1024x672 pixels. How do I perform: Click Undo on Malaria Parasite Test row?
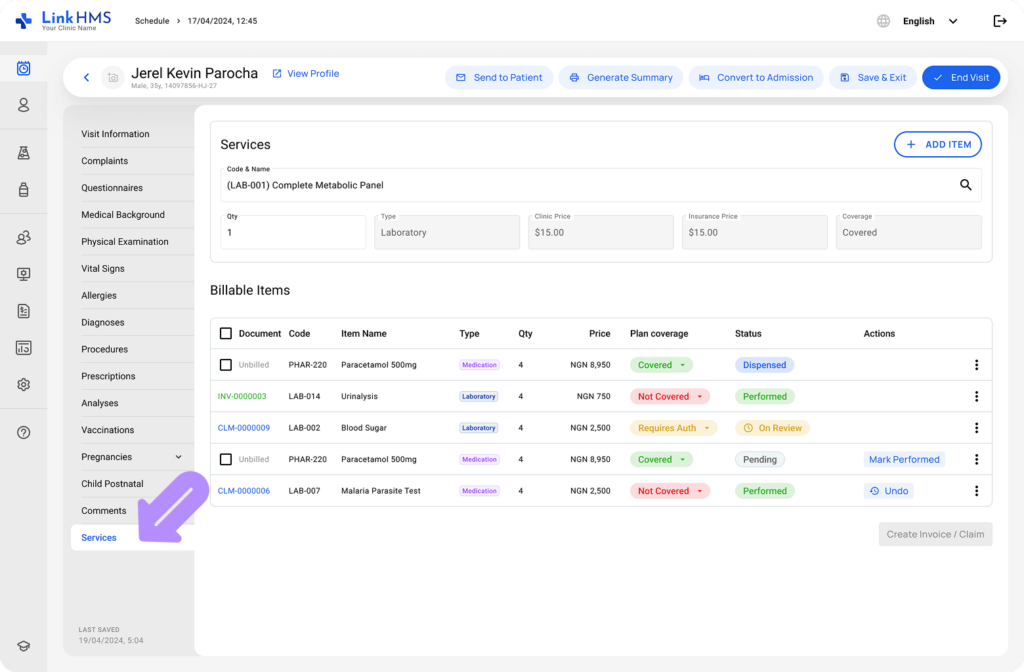click(x=889, y=490)
